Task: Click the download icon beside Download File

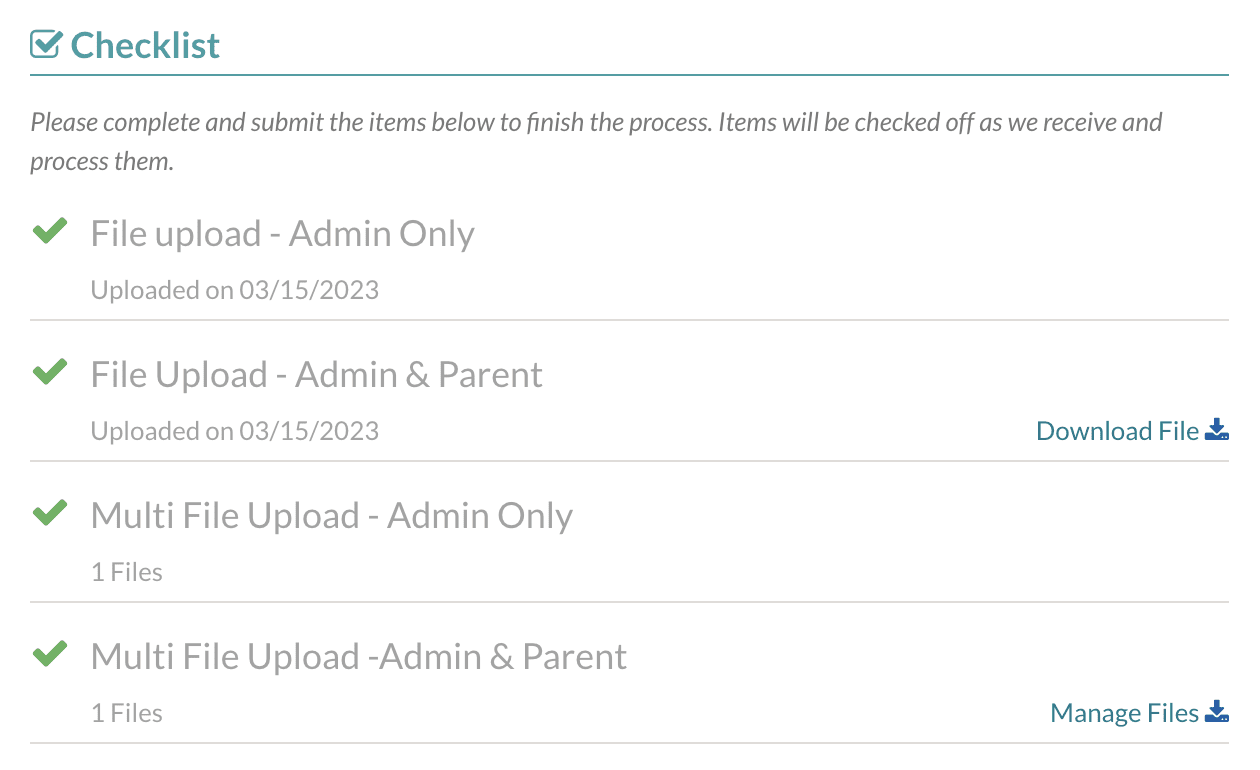Action: pos(1217,431)
